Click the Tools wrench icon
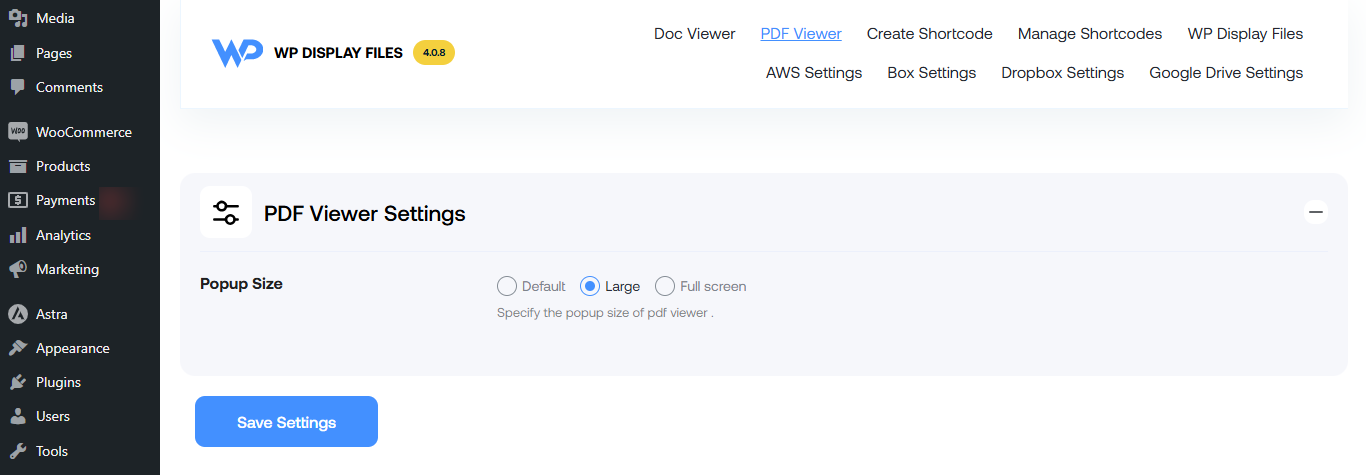This screenshot has width=1366, height=475. coord(17,451)
